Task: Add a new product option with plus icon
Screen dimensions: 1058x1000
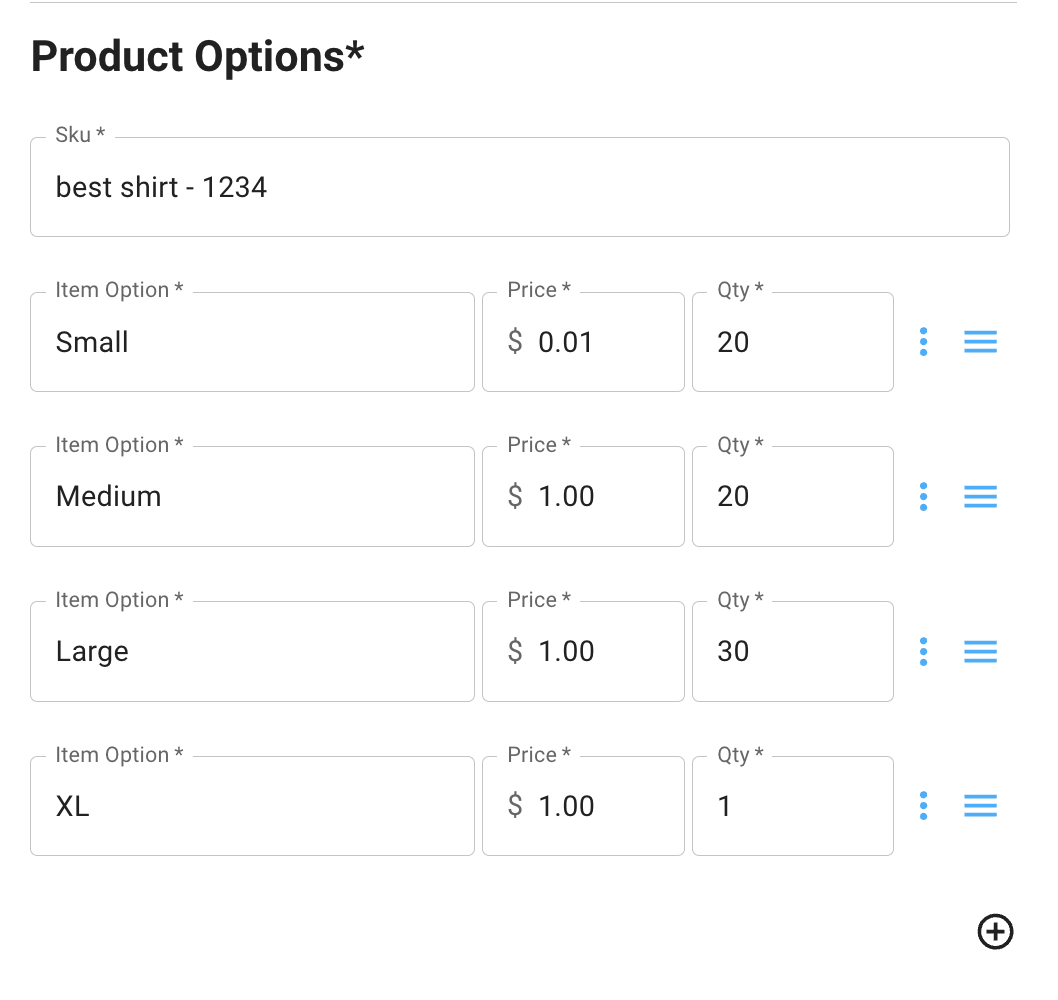Action: coord(995,932)
